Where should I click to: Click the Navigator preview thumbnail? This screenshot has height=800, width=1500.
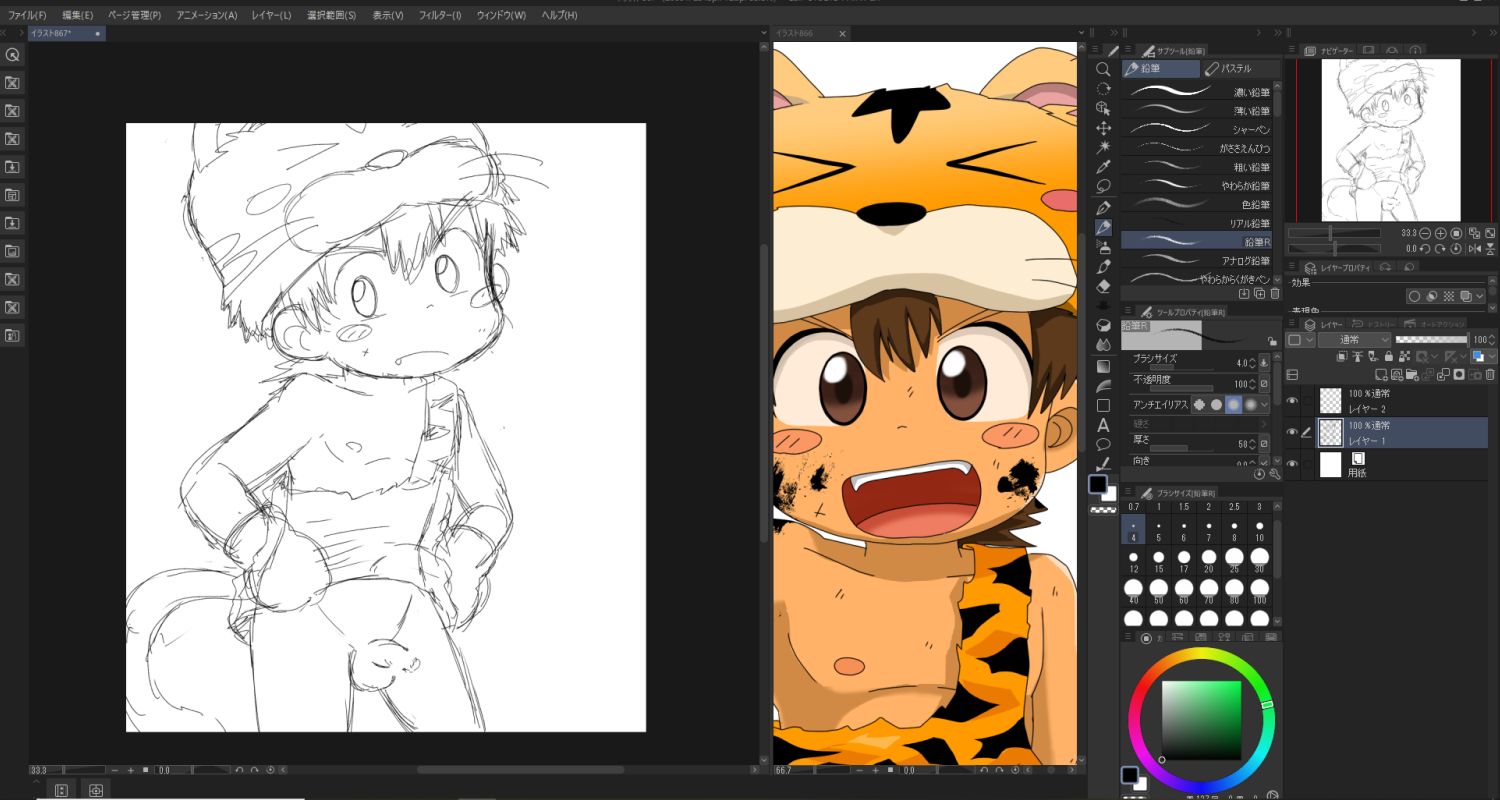[x=1390, y=140]
